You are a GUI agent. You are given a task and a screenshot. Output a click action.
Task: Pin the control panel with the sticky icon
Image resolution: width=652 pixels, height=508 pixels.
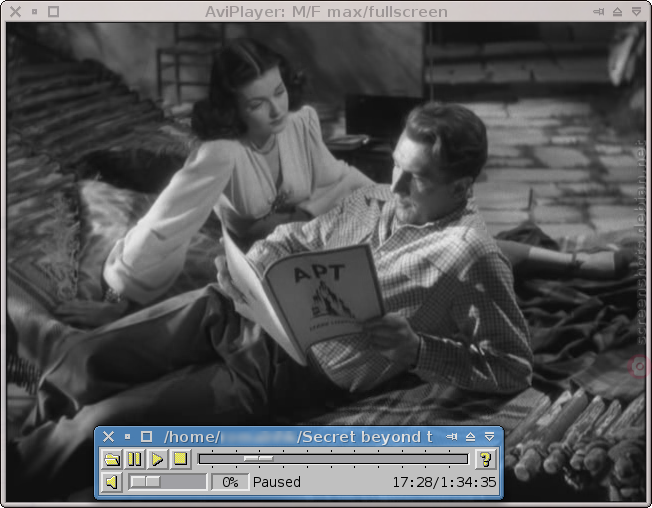pos(452,437)
